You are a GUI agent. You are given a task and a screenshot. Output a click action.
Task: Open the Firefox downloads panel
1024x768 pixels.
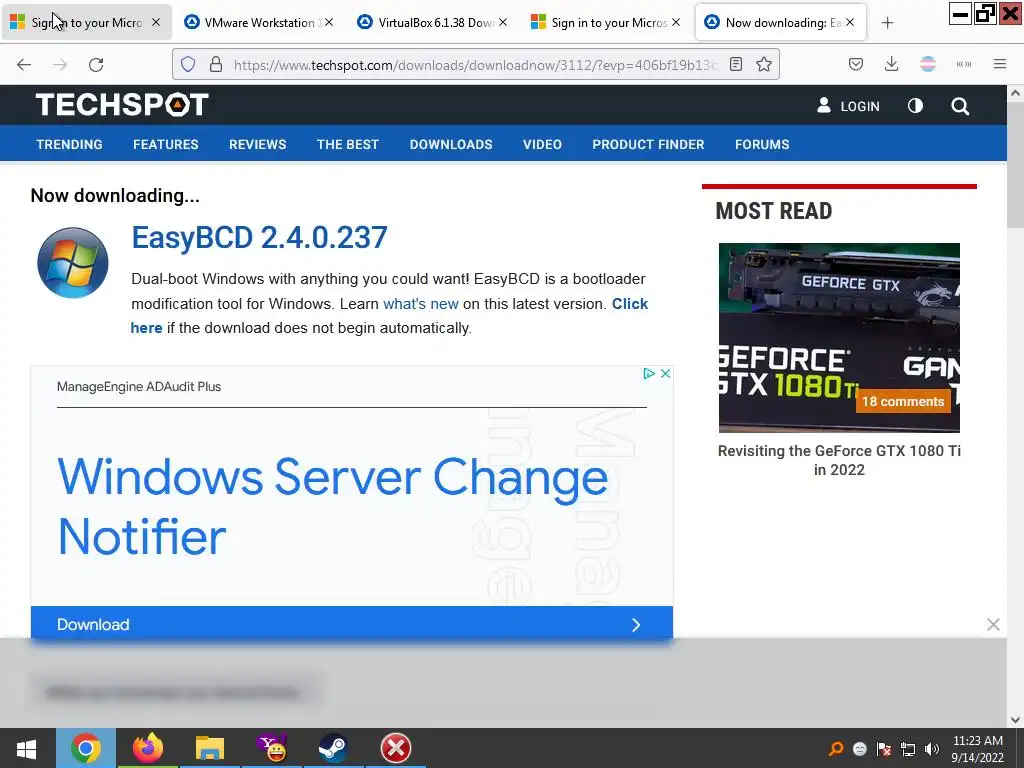point(891,64)
